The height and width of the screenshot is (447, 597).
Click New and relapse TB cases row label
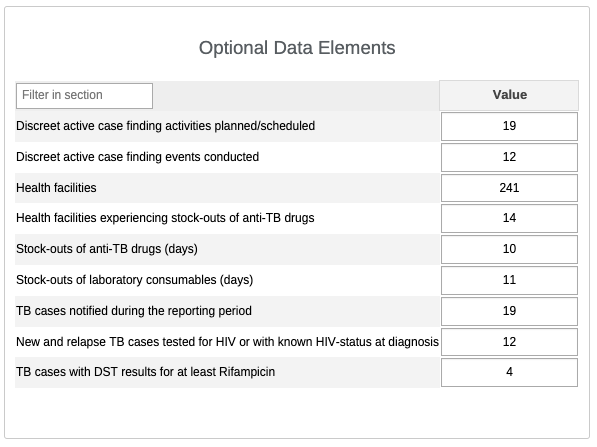pyautogui.click(x=227, y=342)
